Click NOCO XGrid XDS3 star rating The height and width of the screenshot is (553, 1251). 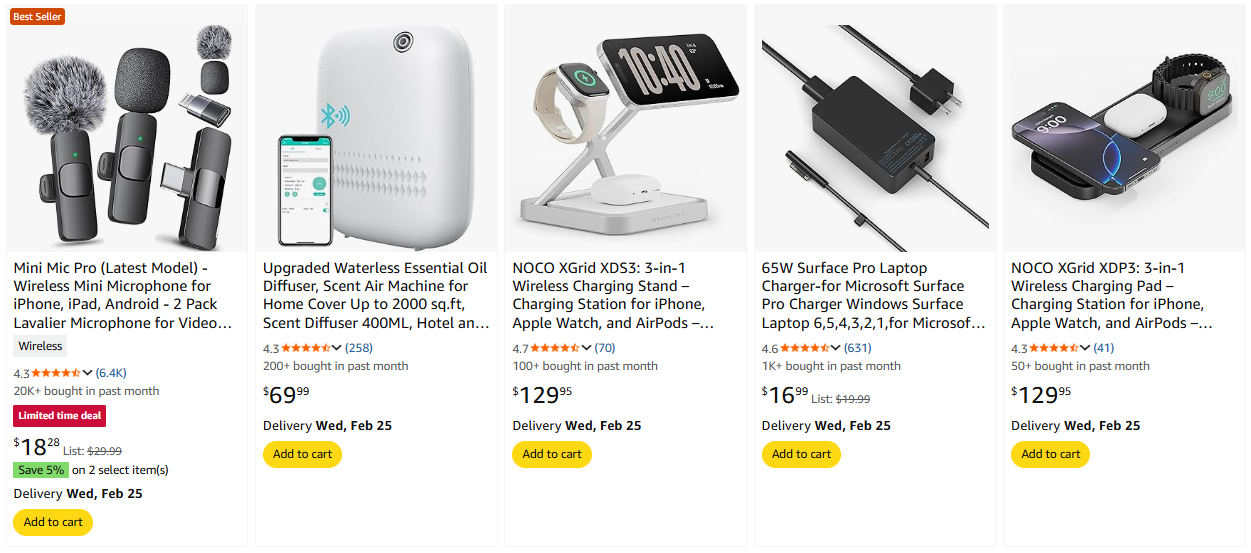[x=555, y=348]
